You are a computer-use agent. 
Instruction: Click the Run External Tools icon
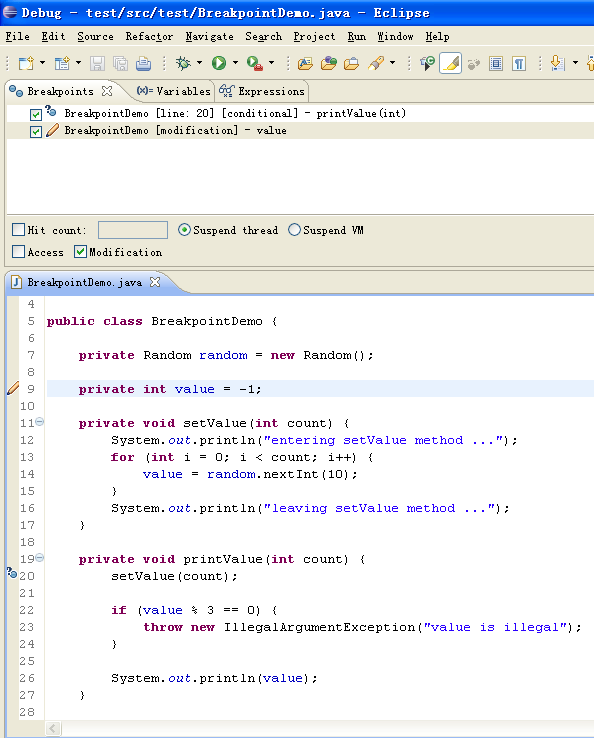coord(254,63)
